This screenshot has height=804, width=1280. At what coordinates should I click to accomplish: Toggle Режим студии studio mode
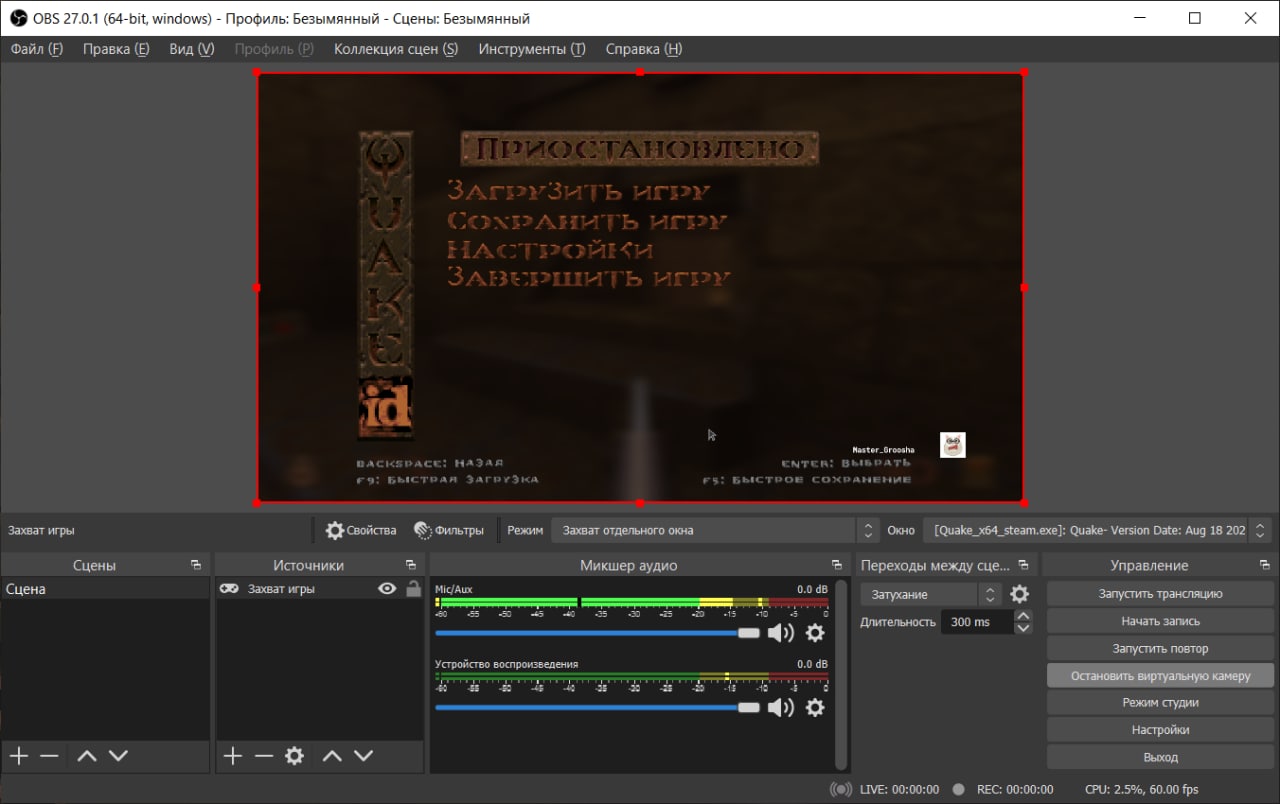click(x=1160, y=702)
